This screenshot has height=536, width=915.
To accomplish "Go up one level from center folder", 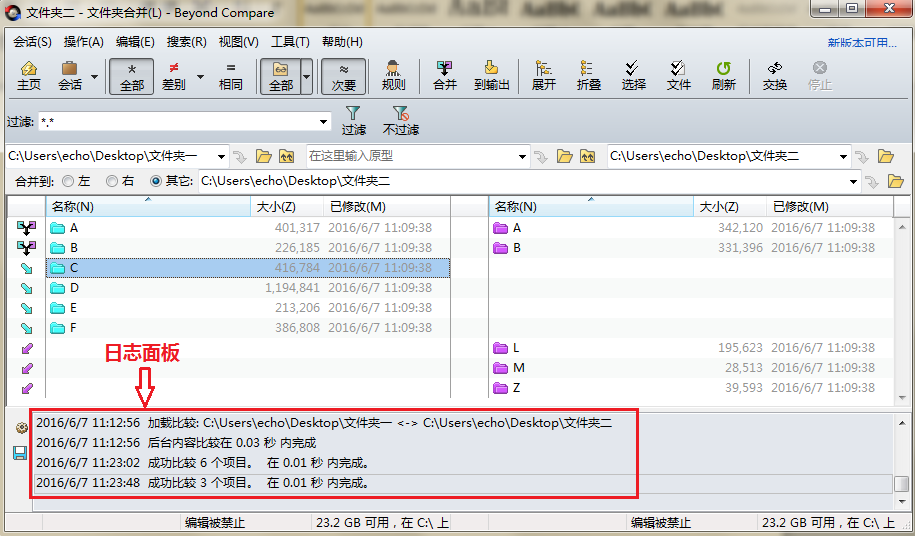I will pyautogui.click(x=587, y=156).
